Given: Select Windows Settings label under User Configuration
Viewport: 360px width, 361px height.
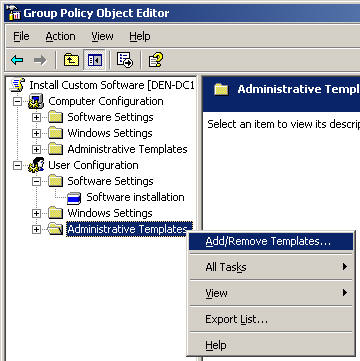Looking at the screenshot, I should click(x=110, y=213).
